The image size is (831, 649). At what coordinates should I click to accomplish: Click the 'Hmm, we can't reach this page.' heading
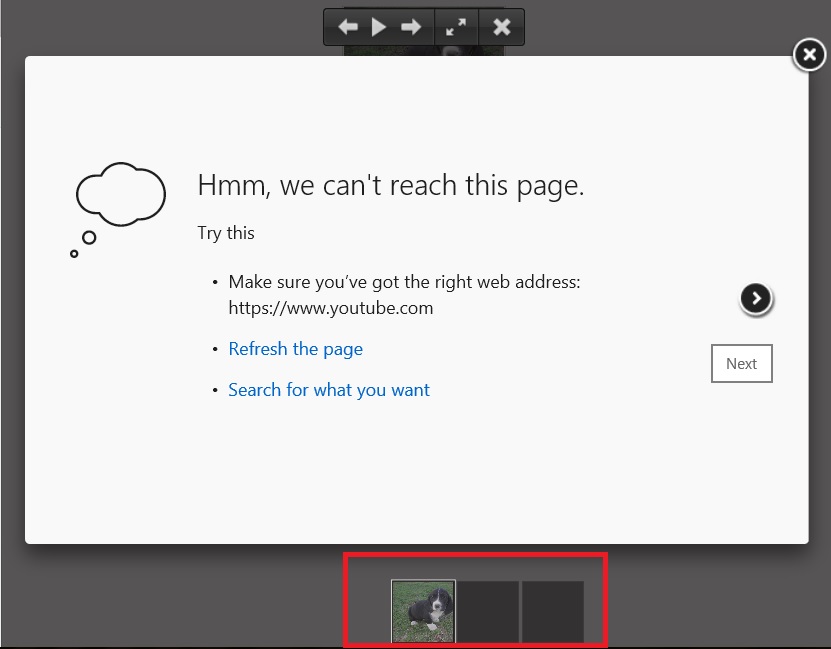(391, 185)
